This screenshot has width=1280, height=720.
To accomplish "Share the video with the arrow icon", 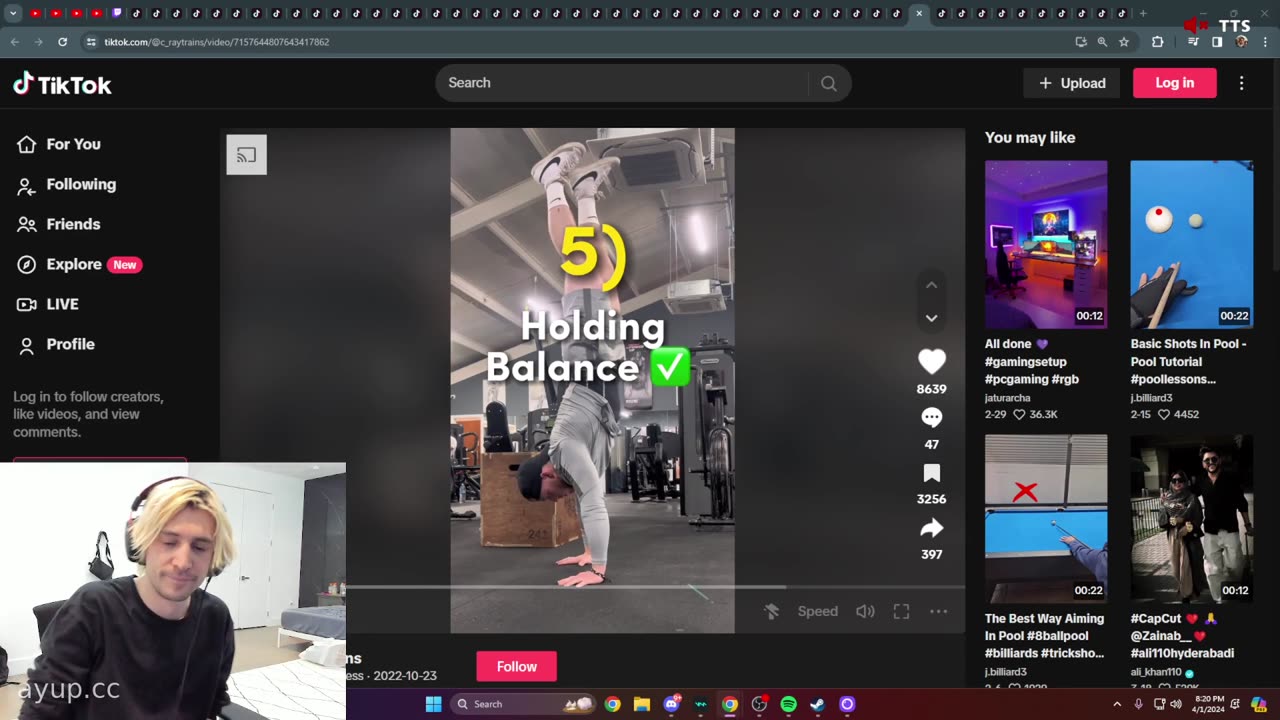I will [x=931, y=528].
